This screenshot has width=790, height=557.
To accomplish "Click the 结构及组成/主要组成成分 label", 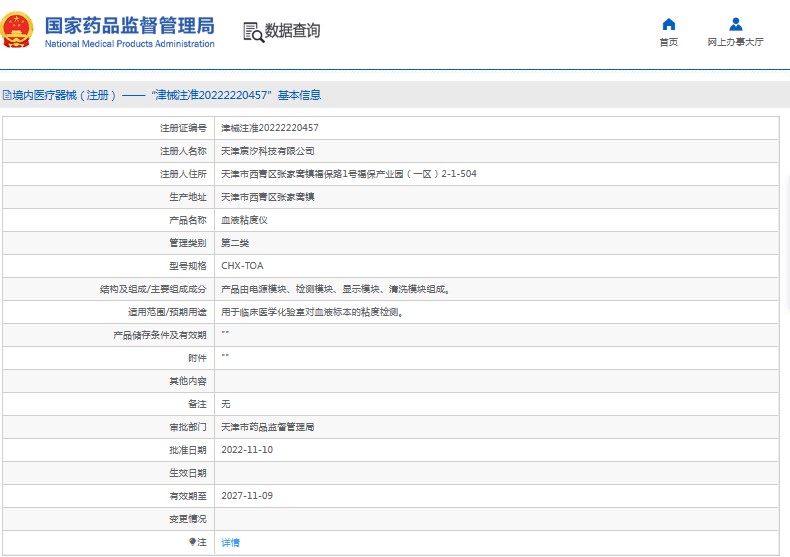I will (153, 289).
